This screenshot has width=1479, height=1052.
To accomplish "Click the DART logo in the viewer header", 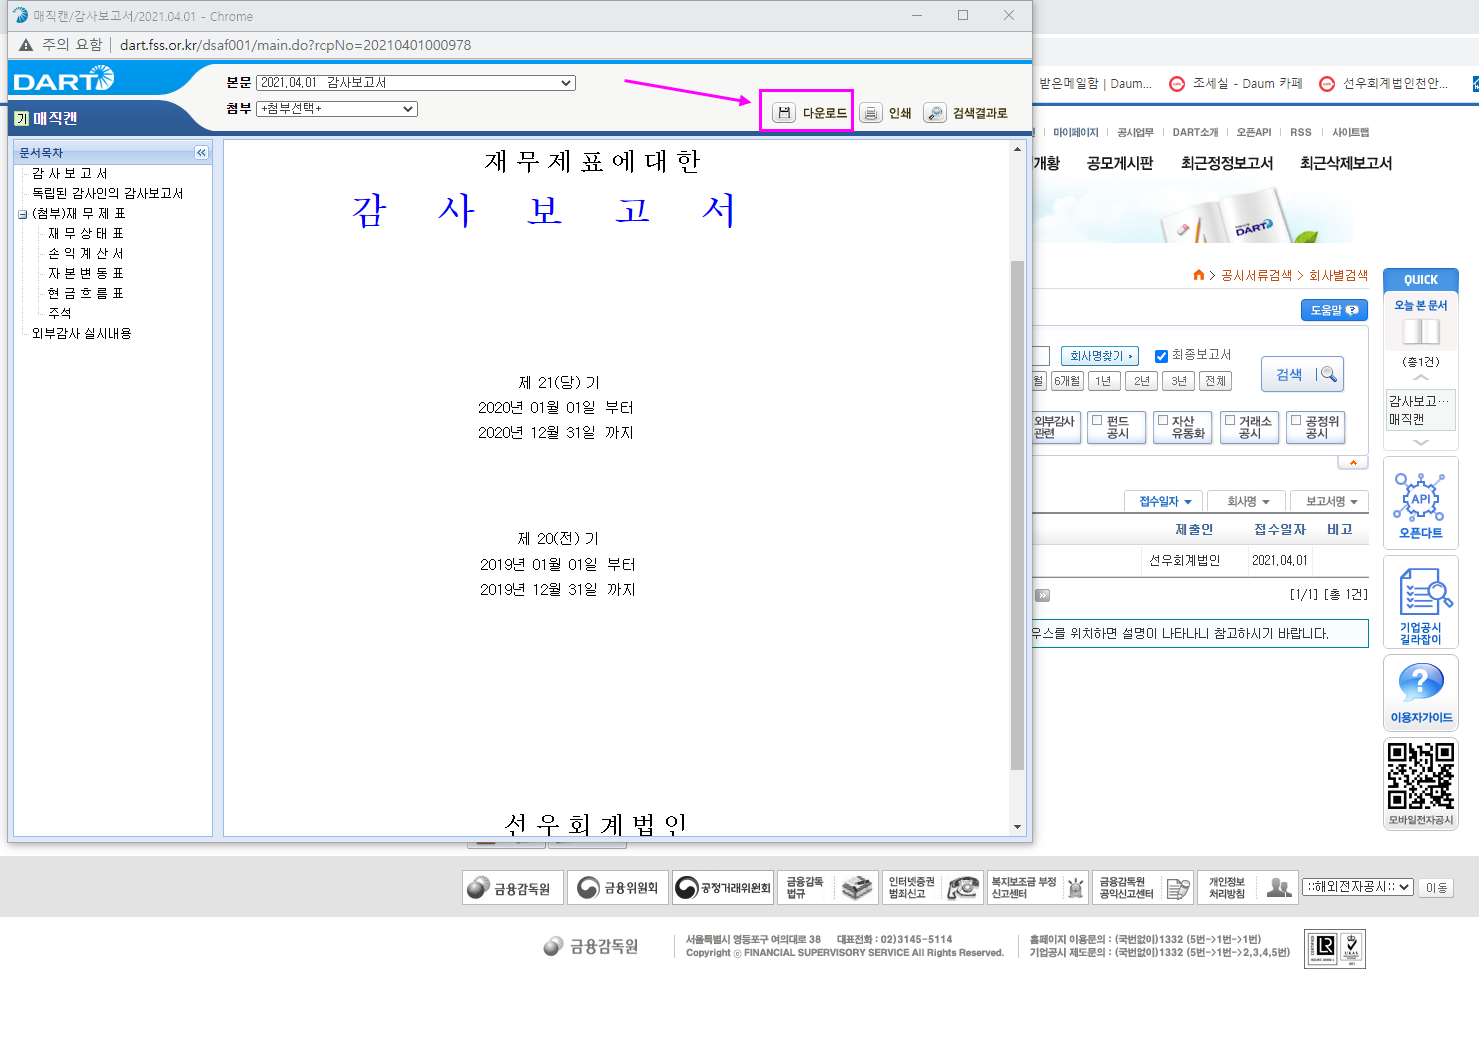I will click(64, 79).
